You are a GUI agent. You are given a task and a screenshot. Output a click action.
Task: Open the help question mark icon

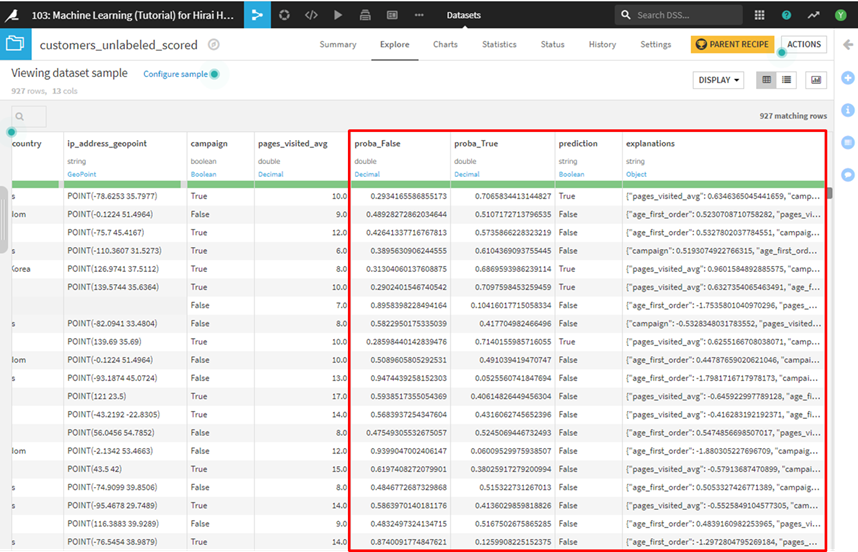pyautogui.click(x=786, y=15)
